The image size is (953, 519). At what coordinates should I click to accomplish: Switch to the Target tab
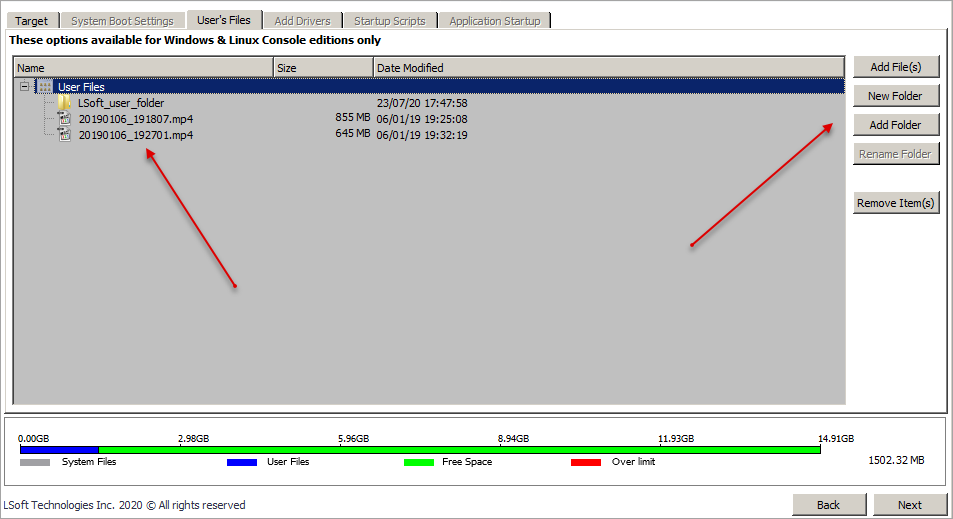pyautogui.click(x=32, y=21)
